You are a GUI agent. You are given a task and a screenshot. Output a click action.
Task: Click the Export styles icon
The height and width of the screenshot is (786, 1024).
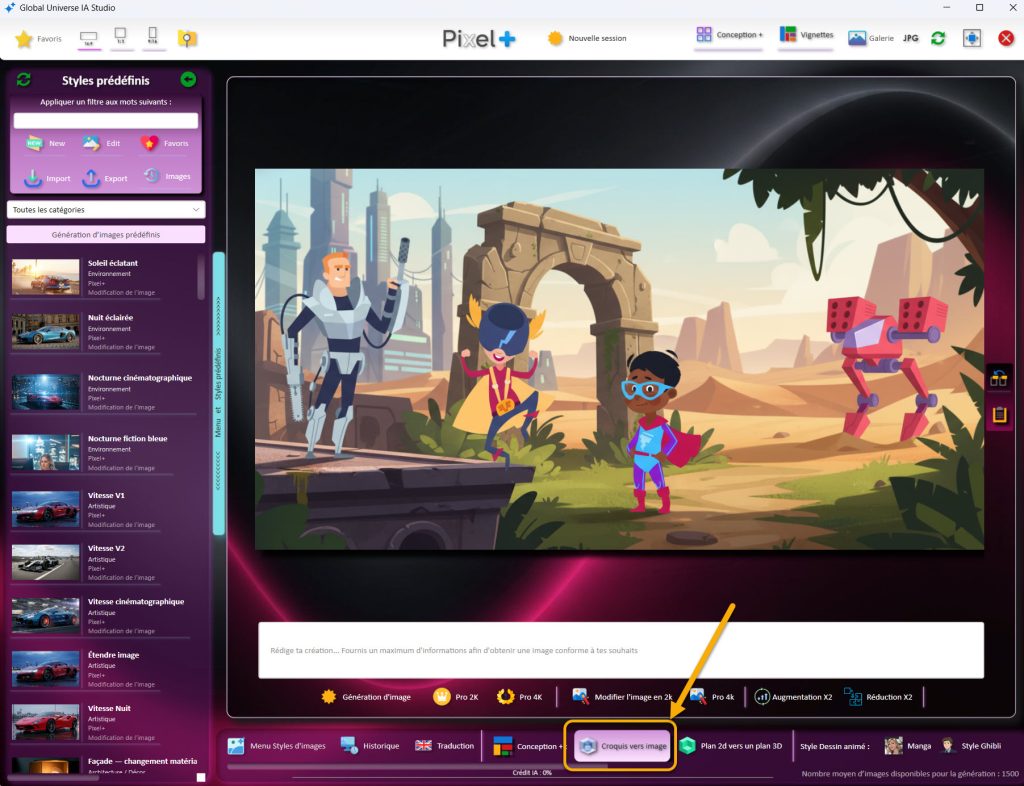91,178
